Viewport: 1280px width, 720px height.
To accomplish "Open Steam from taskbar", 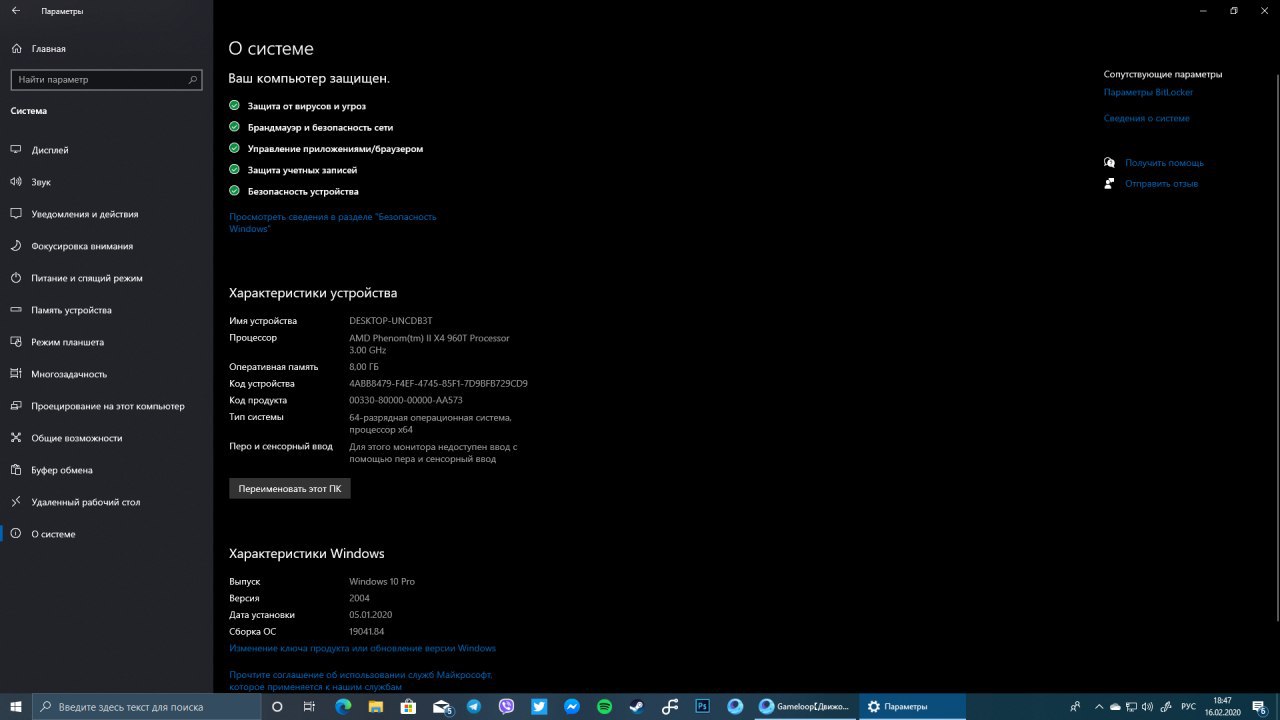I will click(637, 706).
